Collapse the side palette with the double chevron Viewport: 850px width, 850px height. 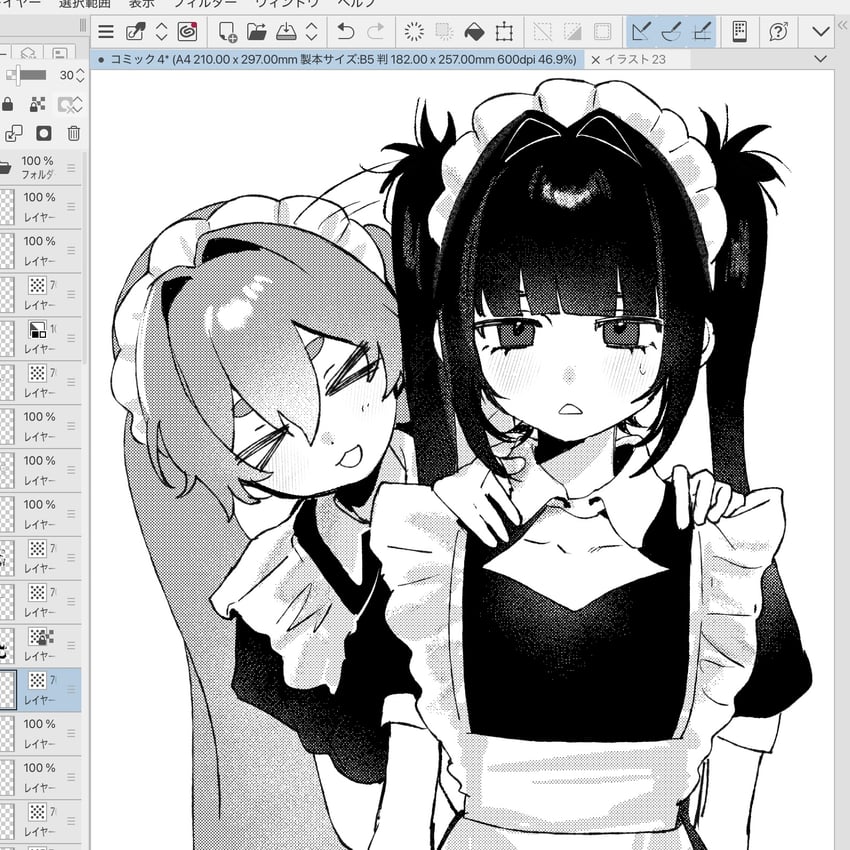(x=843, y=25)
